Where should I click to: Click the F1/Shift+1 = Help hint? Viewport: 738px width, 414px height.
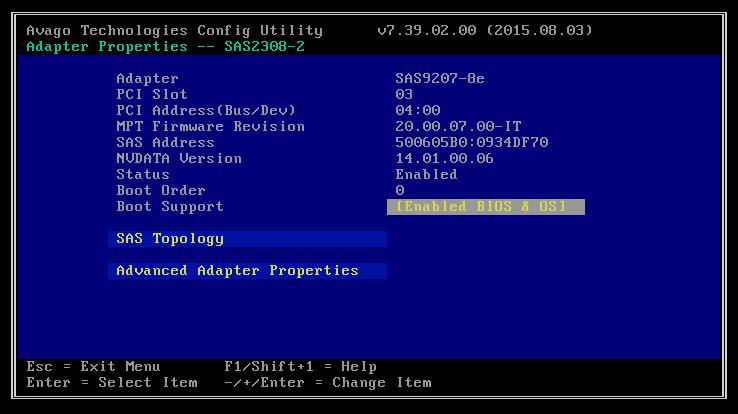300,367
